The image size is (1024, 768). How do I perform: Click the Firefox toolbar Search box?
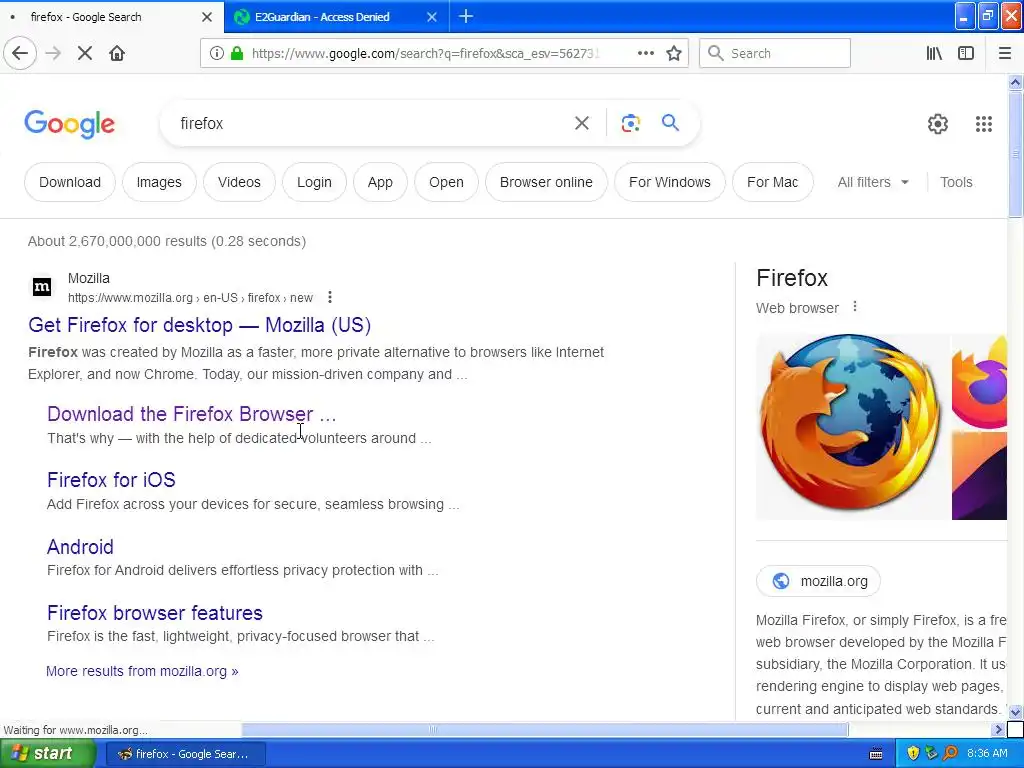coord(775,53)
